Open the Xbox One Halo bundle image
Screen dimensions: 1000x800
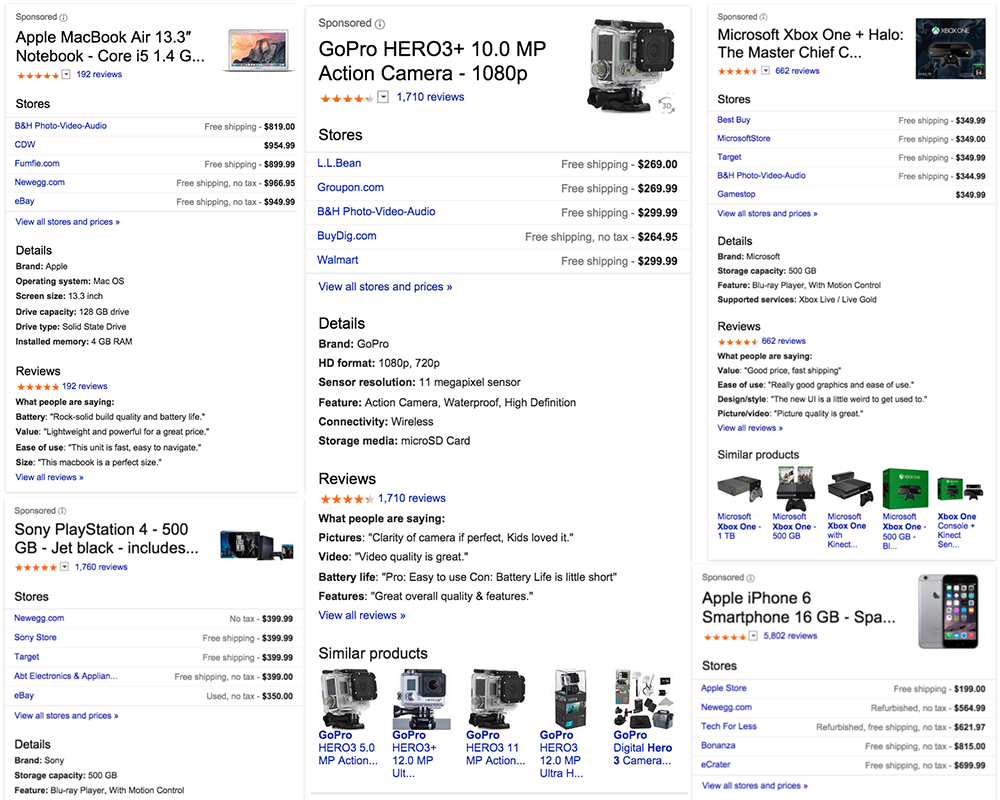950,48
